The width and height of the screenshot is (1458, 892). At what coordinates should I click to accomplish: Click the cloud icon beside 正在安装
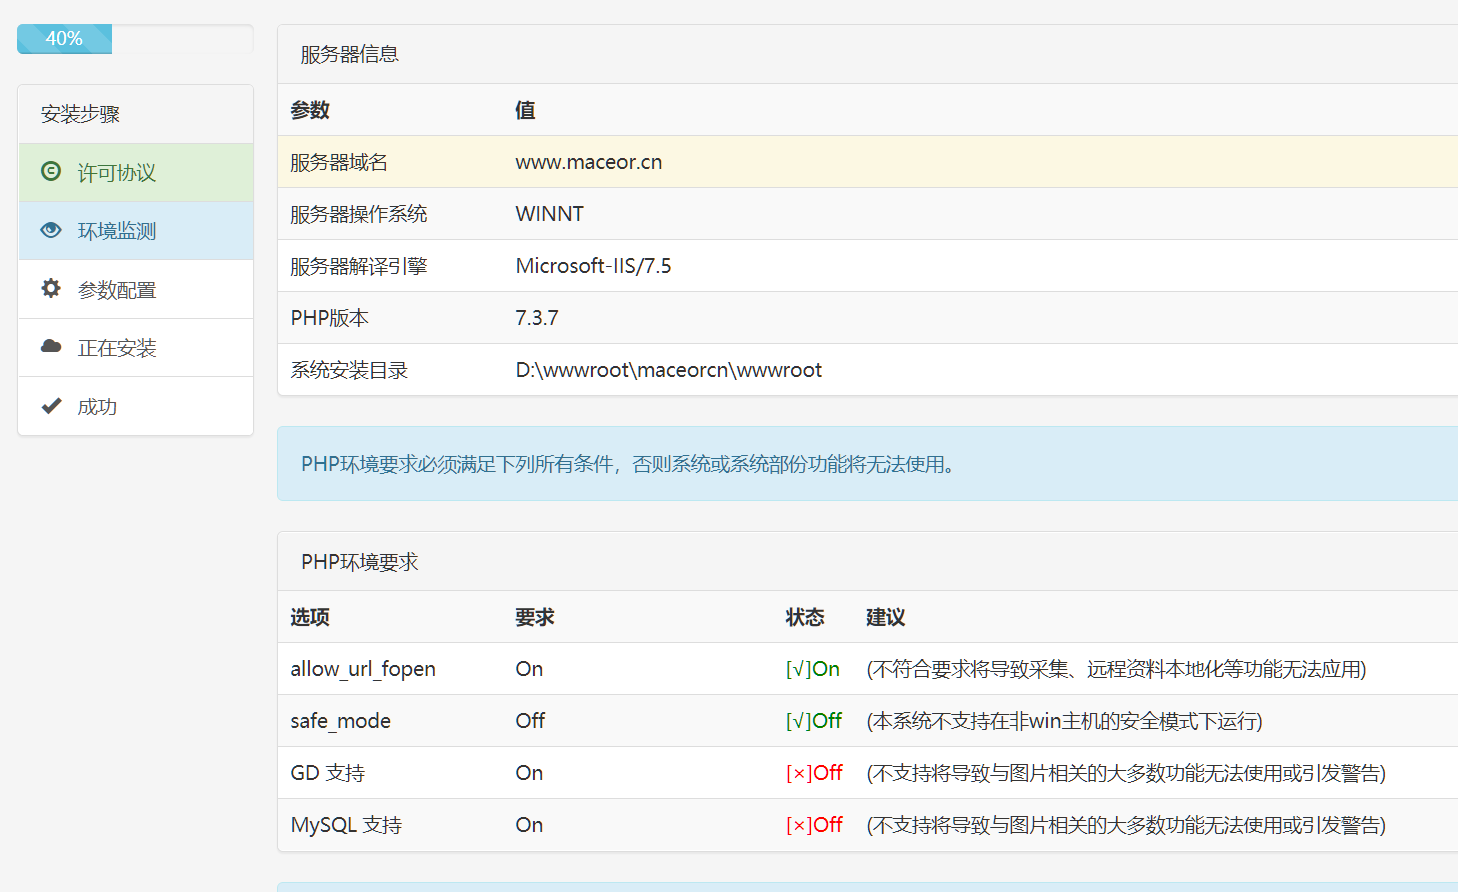[51, 346]
